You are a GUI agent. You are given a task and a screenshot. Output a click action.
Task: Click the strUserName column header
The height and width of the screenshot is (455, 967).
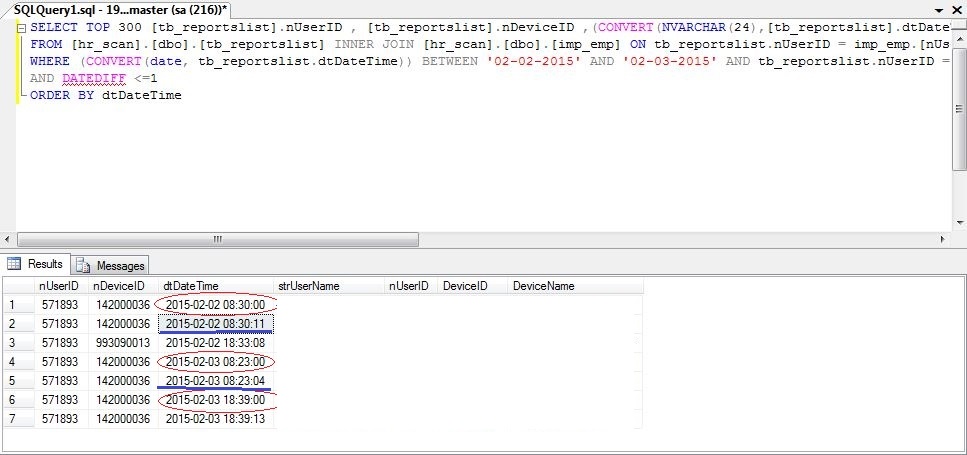point(329,286)
